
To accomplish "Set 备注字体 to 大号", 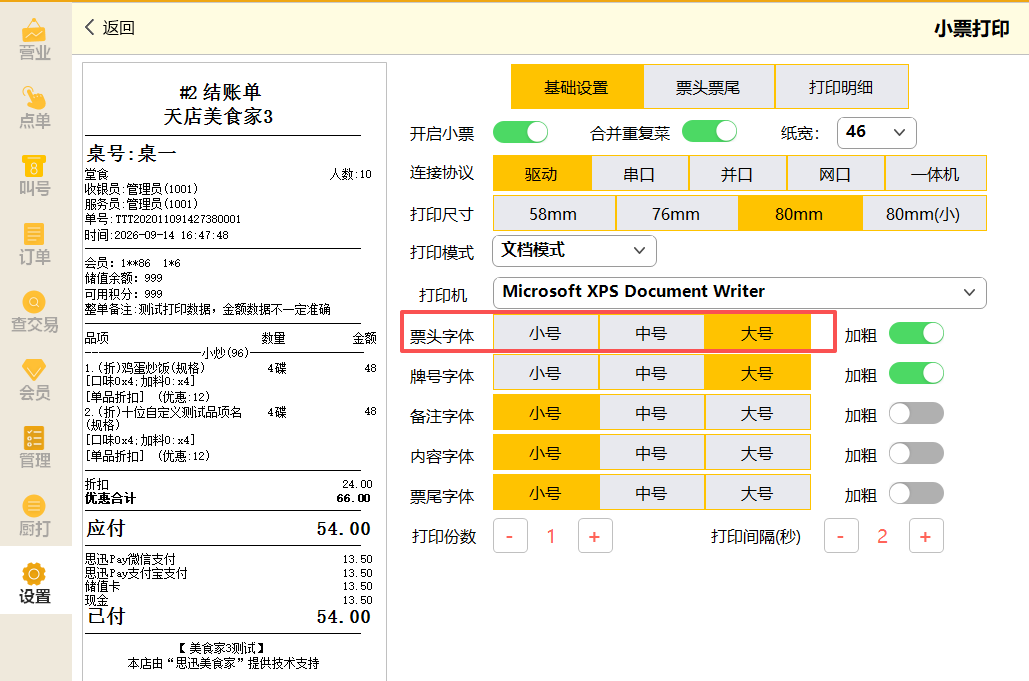I will click(757, 413).
